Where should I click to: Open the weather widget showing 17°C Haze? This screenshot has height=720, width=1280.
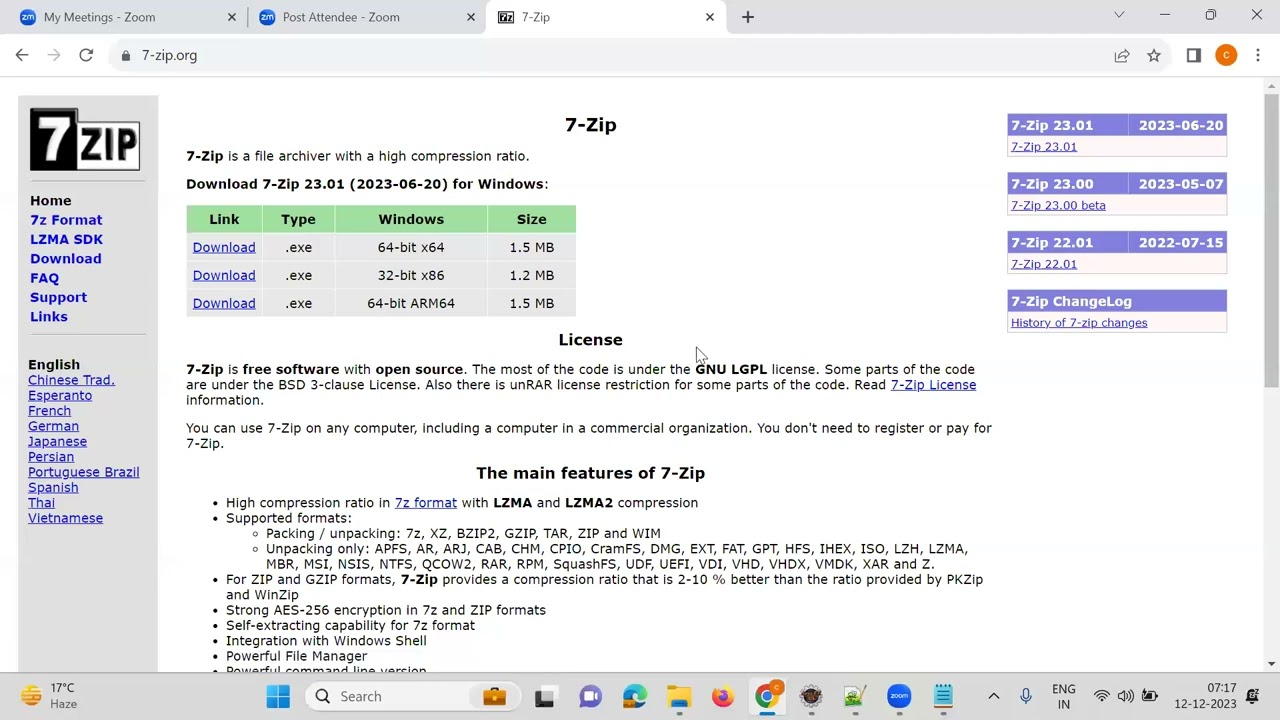tap(50, 696)
